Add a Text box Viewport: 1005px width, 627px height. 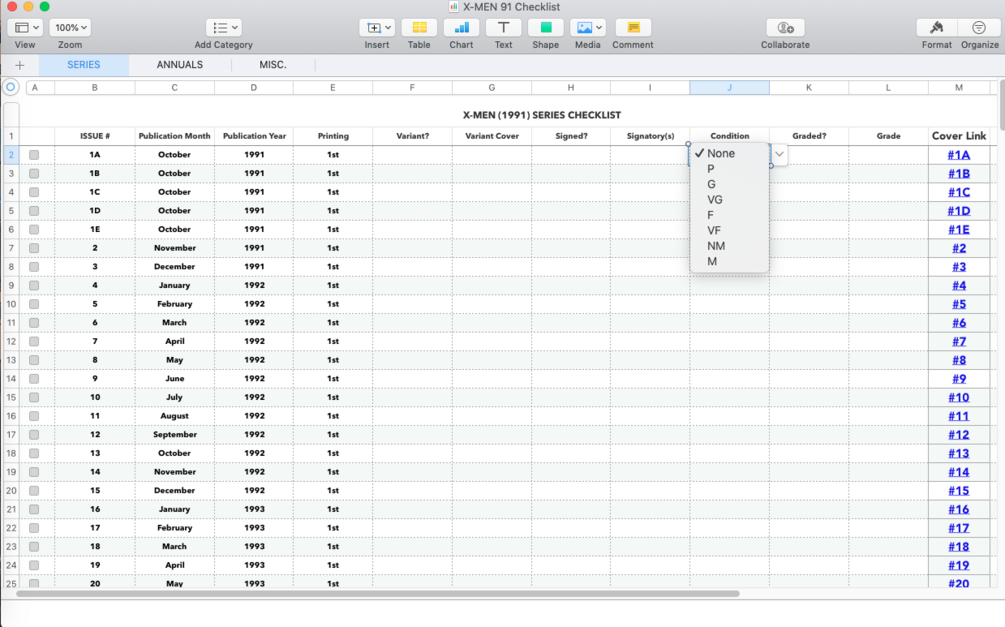click(503, 28)
